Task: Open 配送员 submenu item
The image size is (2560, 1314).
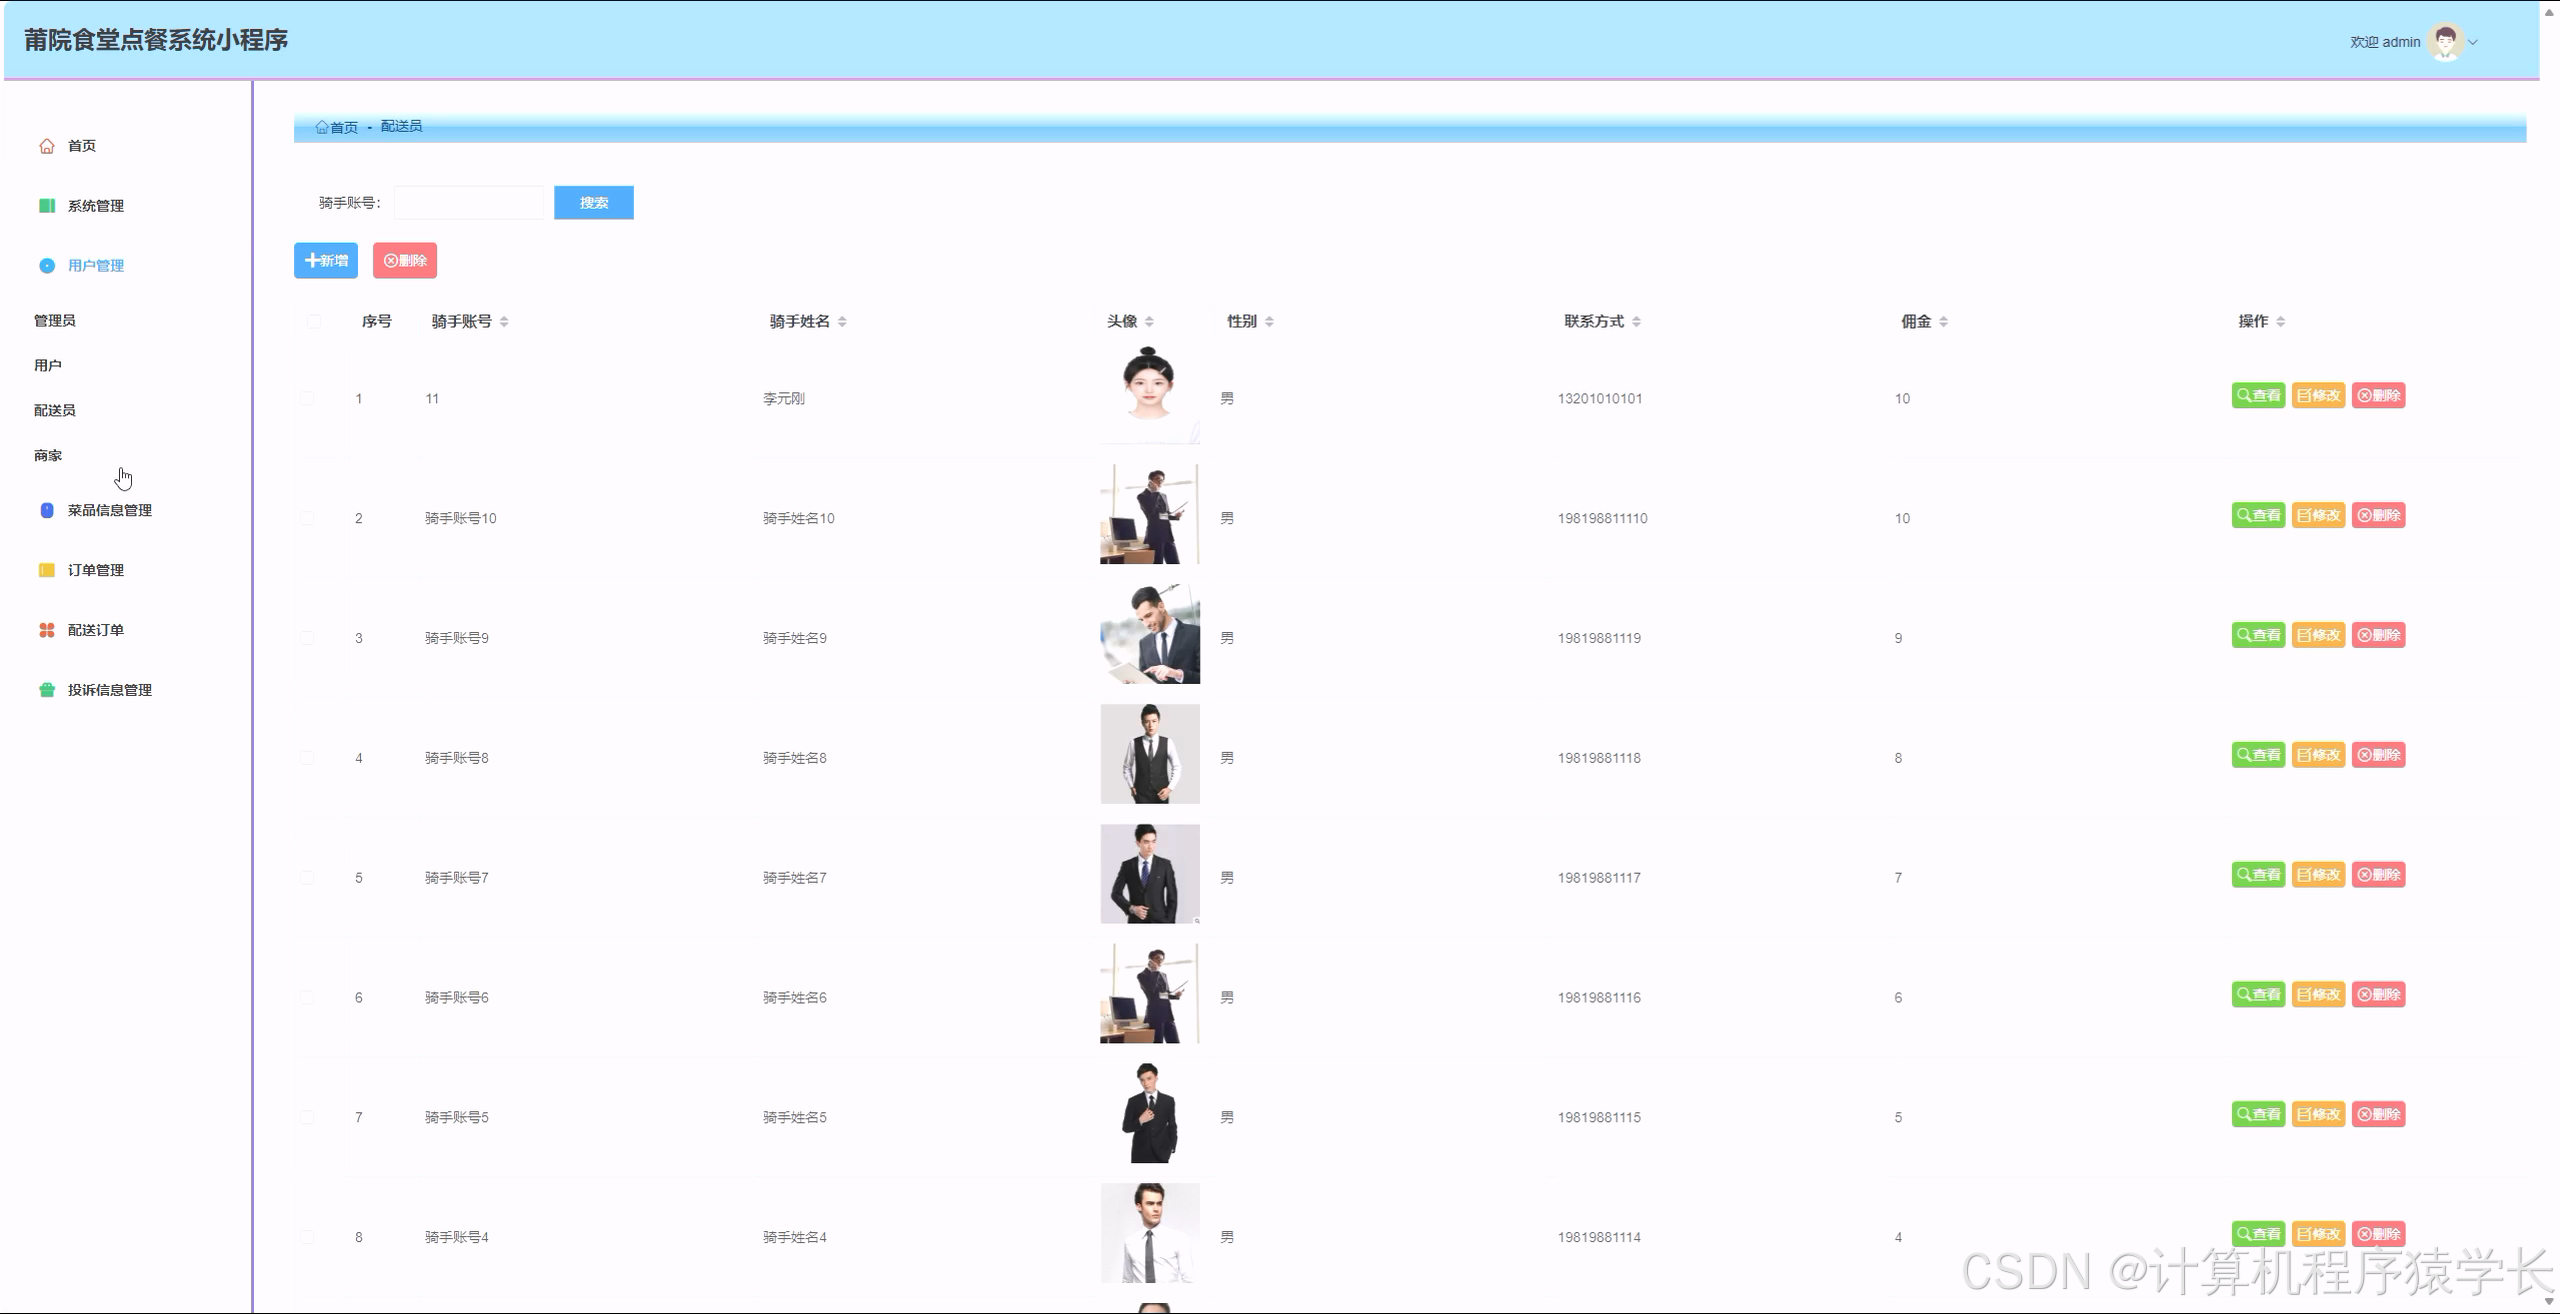Action: point(55,410)
